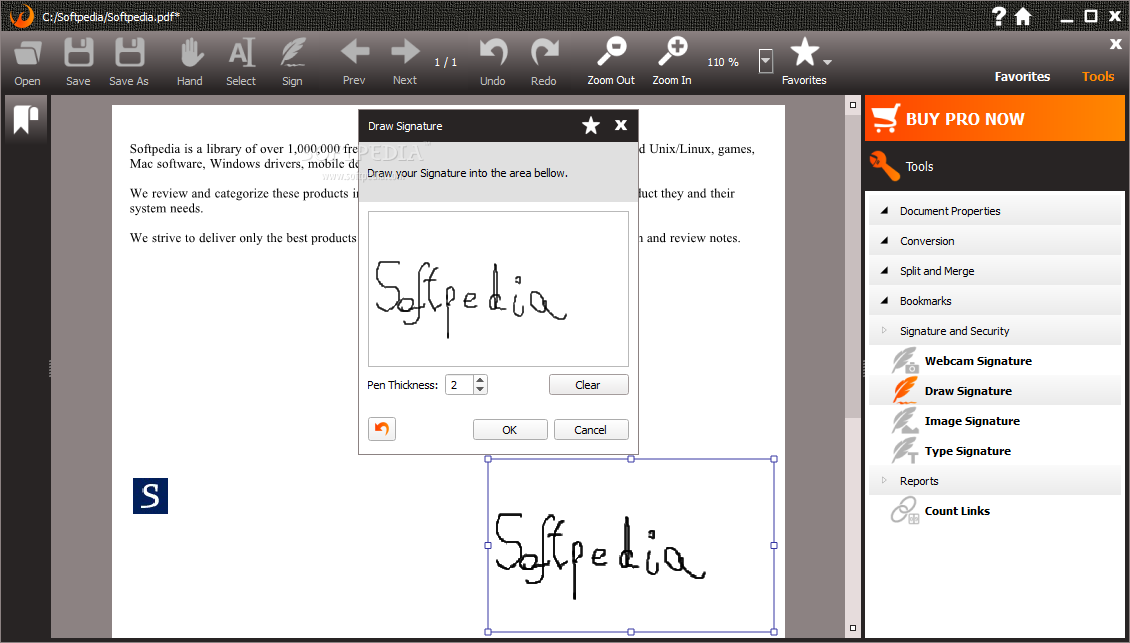Open a file with the Open icon
Screen dimensions: 1130x643
(x=27, y=62)
